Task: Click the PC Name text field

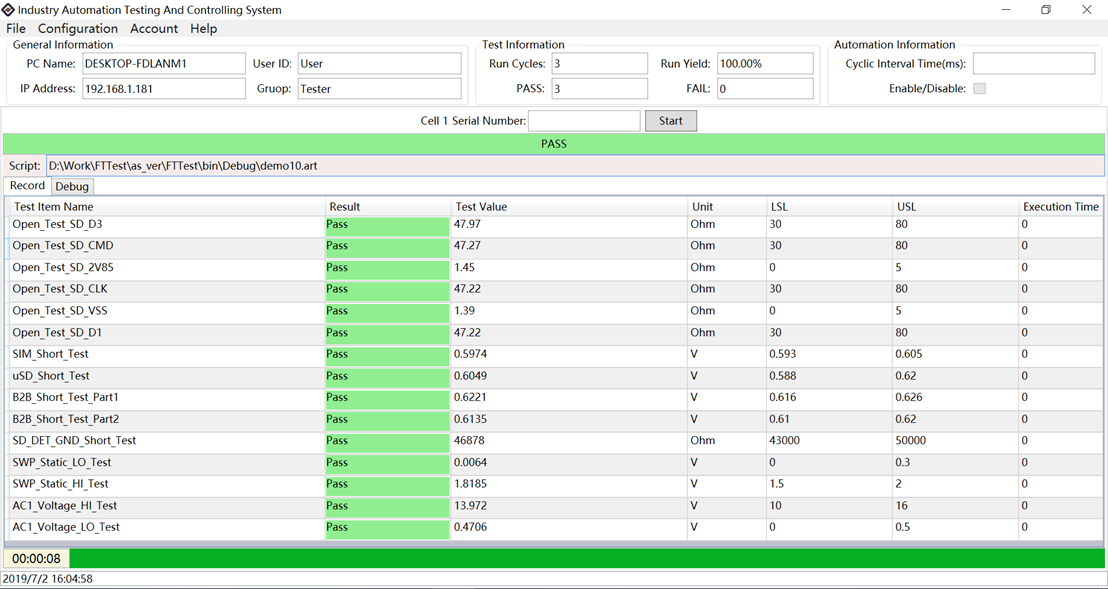Action: (x=163, y=64)
